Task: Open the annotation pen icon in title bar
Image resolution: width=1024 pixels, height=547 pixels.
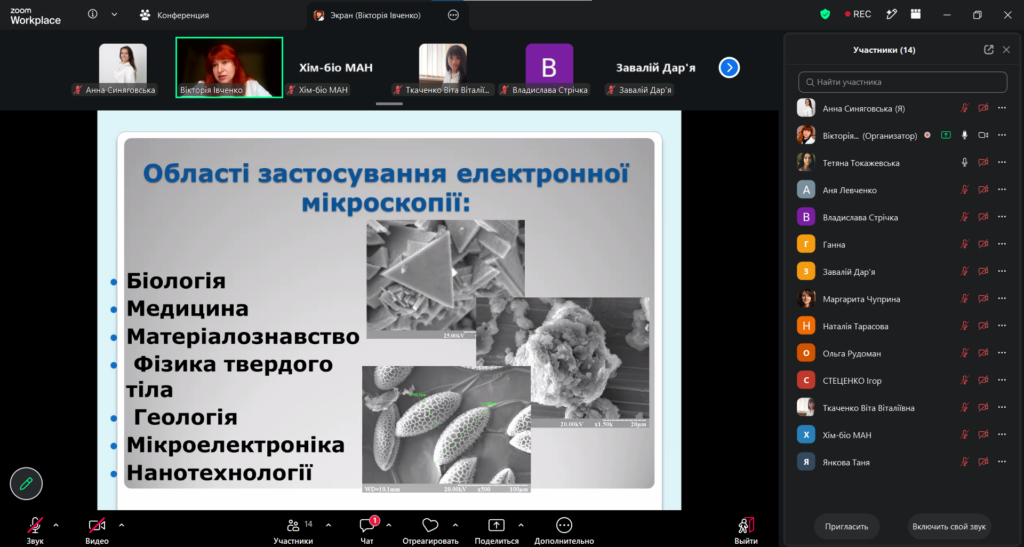Action: coord(891,14)
